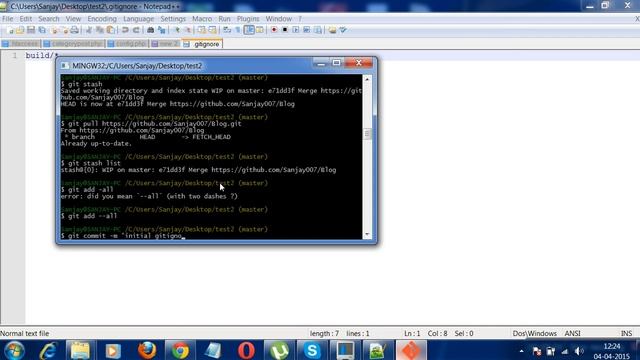Click the Close document toolbar icon
This screenshot has width=640, height=360.
[x=54, y=30]
